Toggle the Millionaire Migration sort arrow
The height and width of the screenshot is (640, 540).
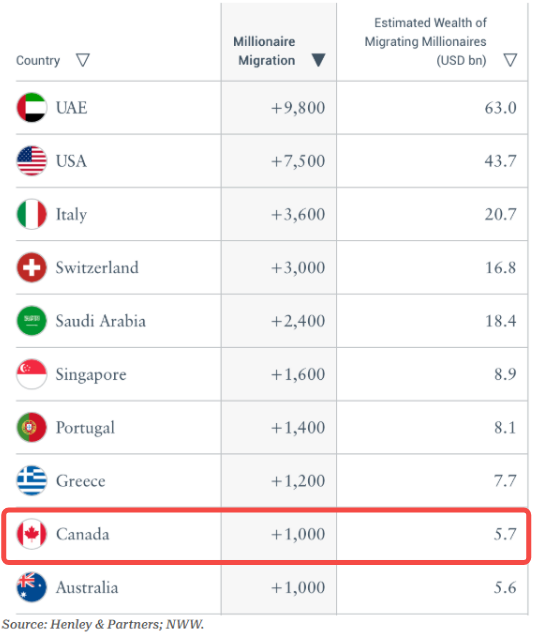coord(318,60)
